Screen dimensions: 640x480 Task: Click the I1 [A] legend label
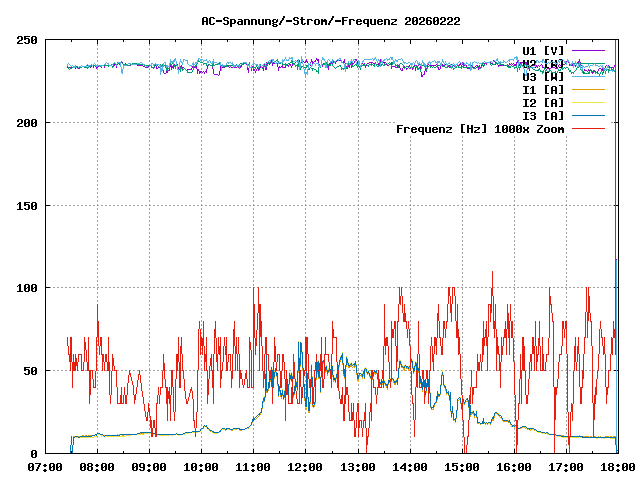(x=543, y=89)
